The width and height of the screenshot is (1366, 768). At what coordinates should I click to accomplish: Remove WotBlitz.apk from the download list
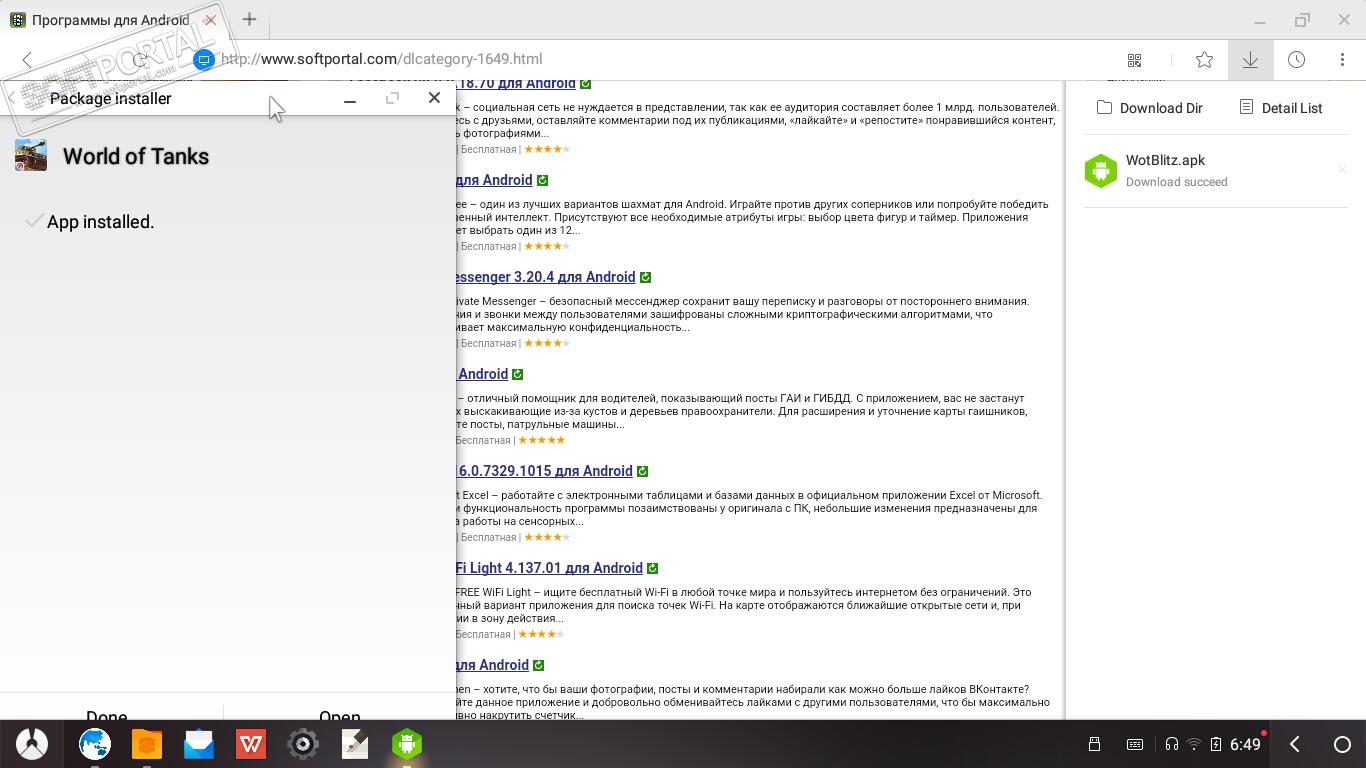(1342, 170)
